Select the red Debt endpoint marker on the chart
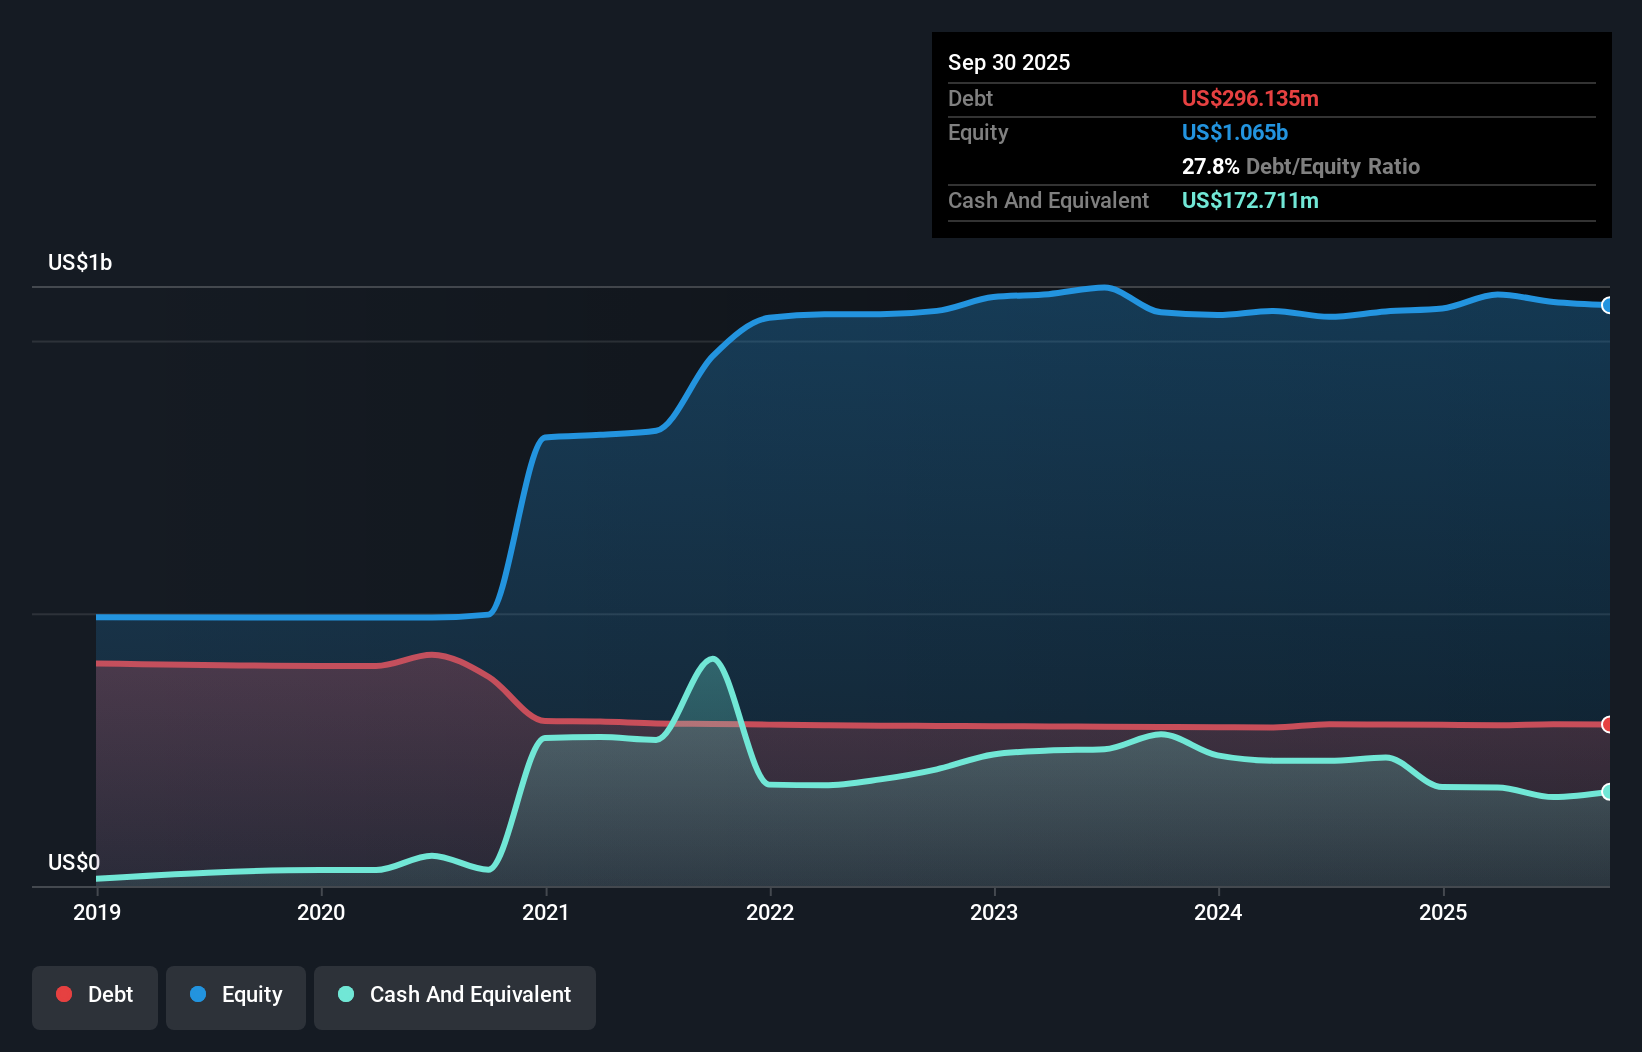 (x=1607, y=725)
